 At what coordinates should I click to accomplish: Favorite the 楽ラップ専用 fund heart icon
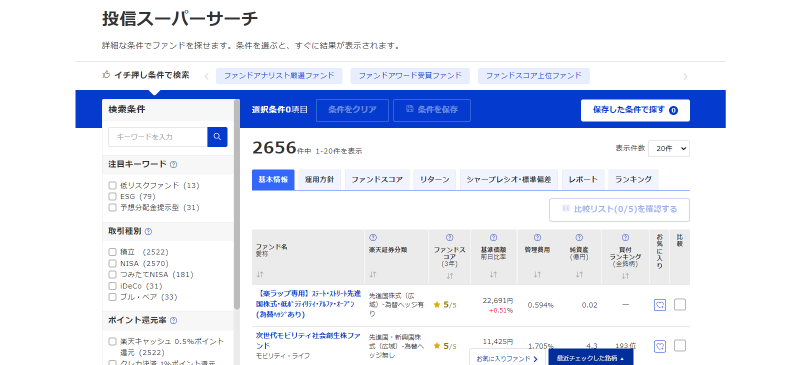660,305
